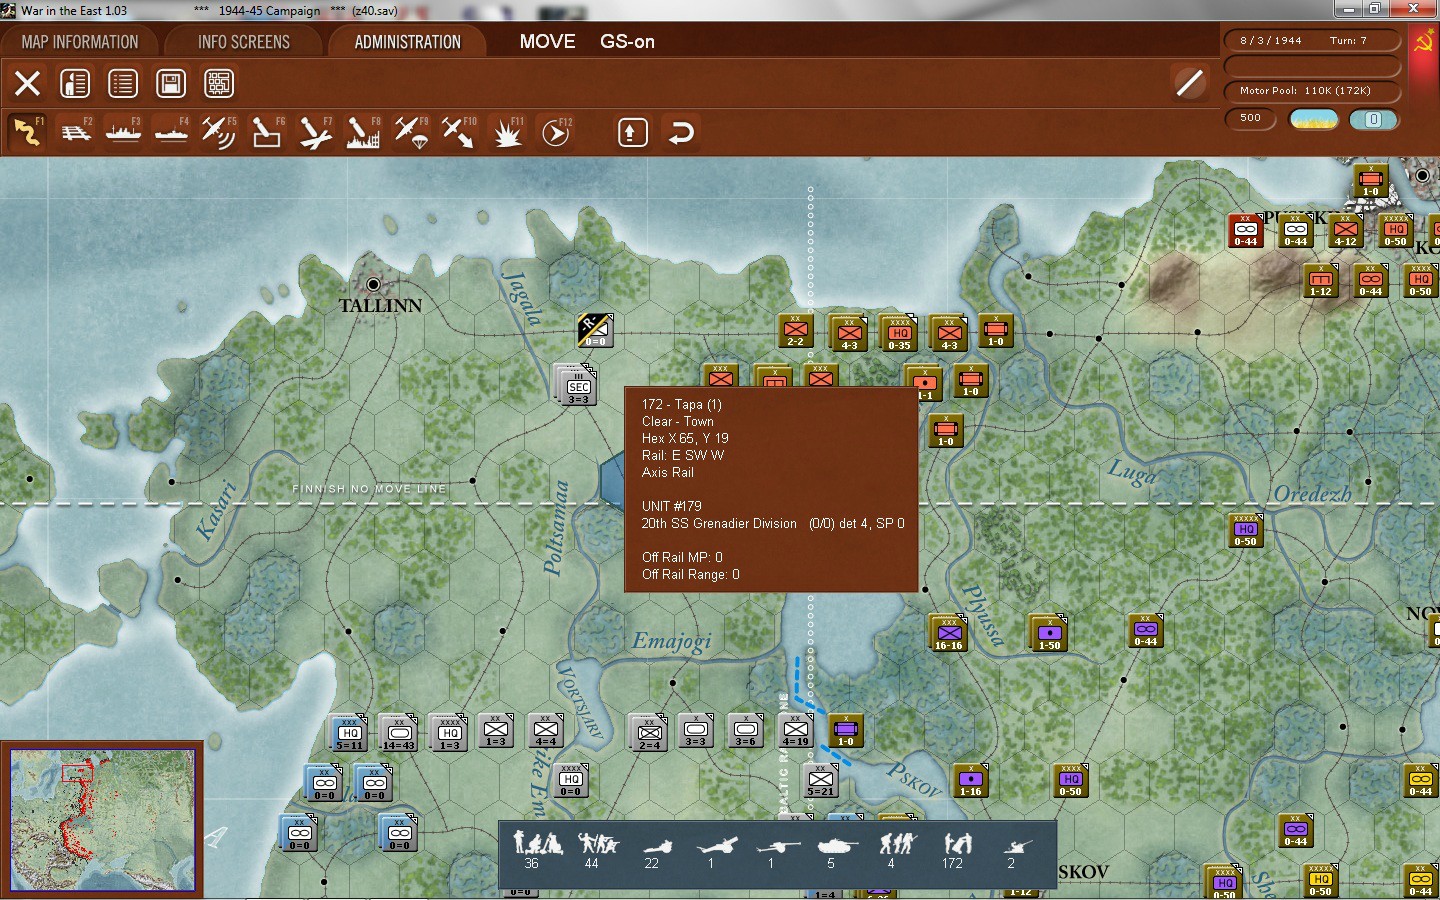Open the person-and-list administration icon
1440x900 pixels.
pos(75,83)
